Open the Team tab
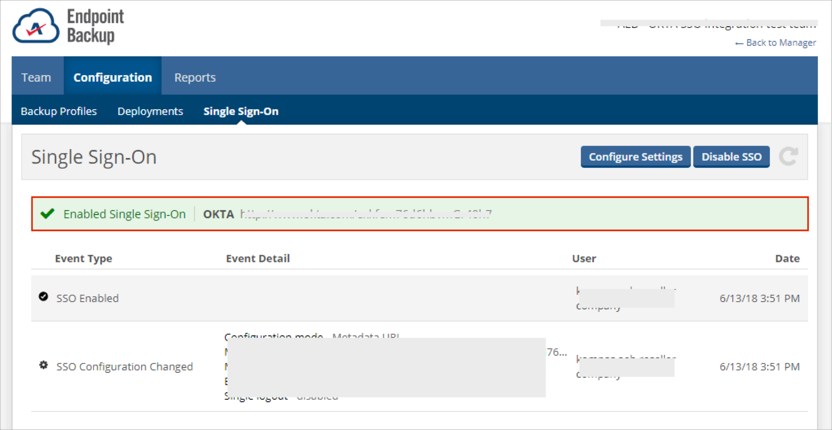The image size is (832, 430). [37, 77]
